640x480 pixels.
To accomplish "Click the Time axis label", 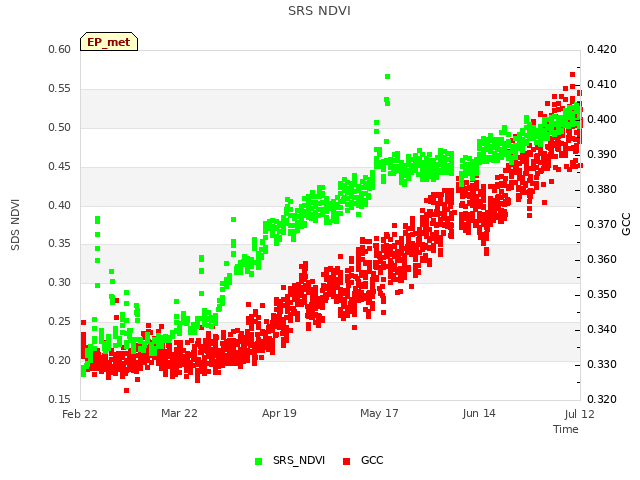I will [x=566, y=429].
